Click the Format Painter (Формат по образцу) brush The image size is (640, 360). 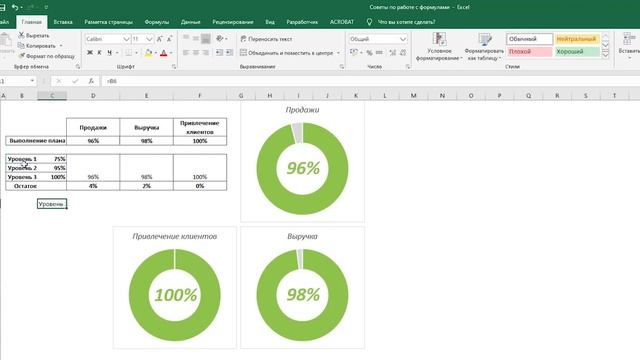tap(21, 56)
